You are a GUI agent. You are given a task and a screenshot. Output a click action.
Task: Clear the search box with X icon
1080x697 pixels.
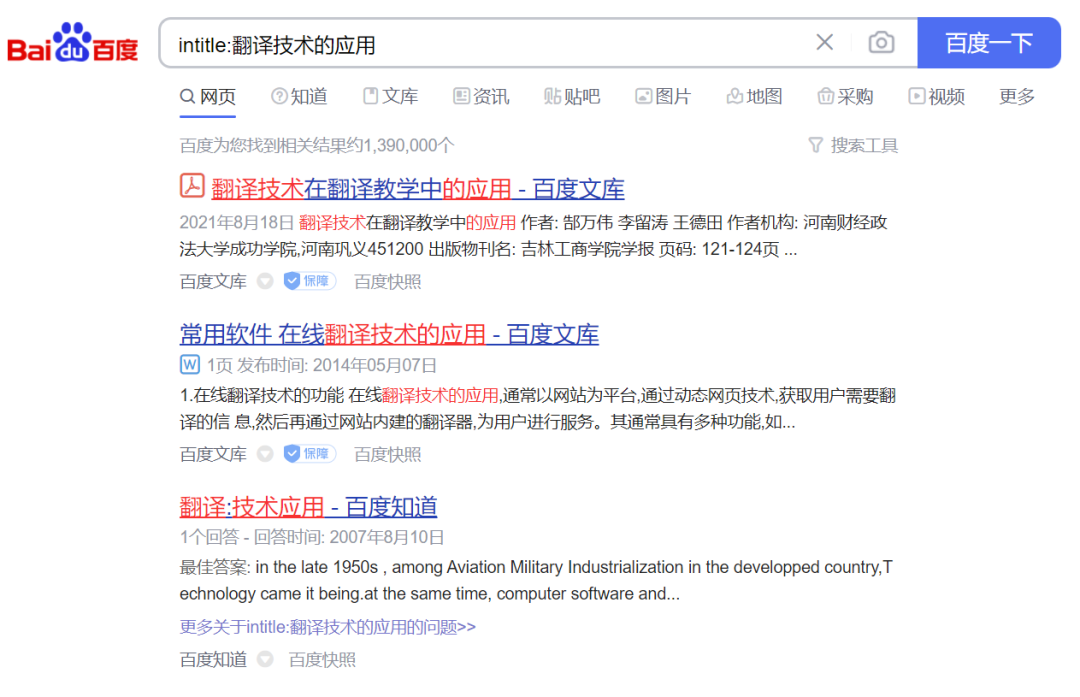[824, 43]
